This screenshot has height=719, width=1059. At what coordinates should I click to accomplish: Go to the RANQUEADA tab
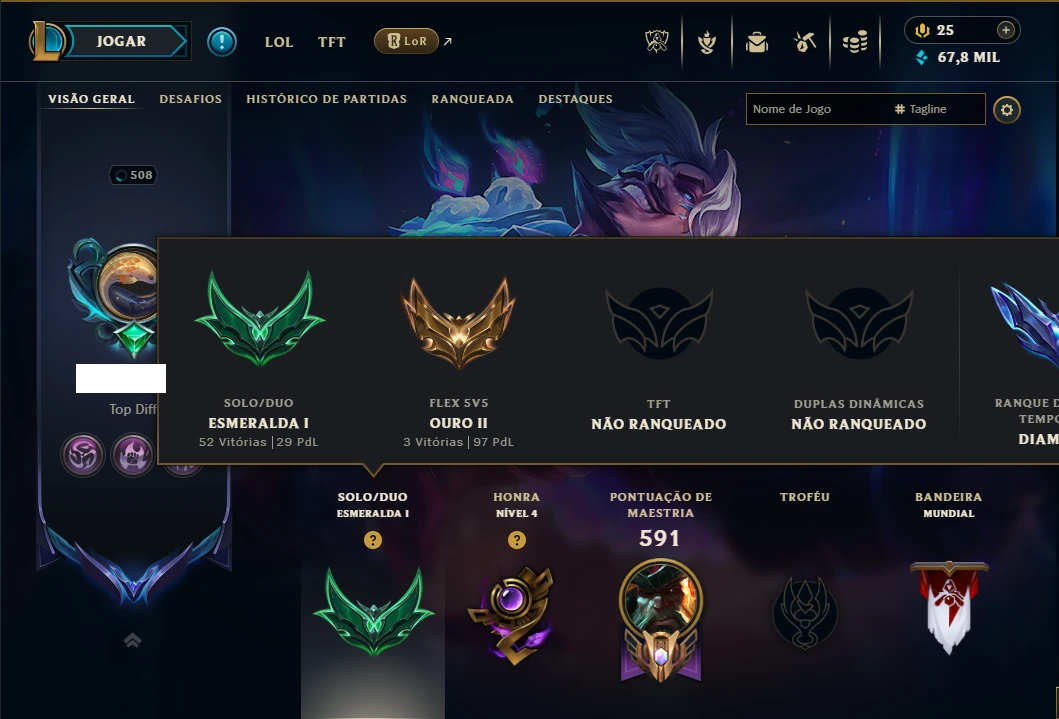click(x=473, y=99)
